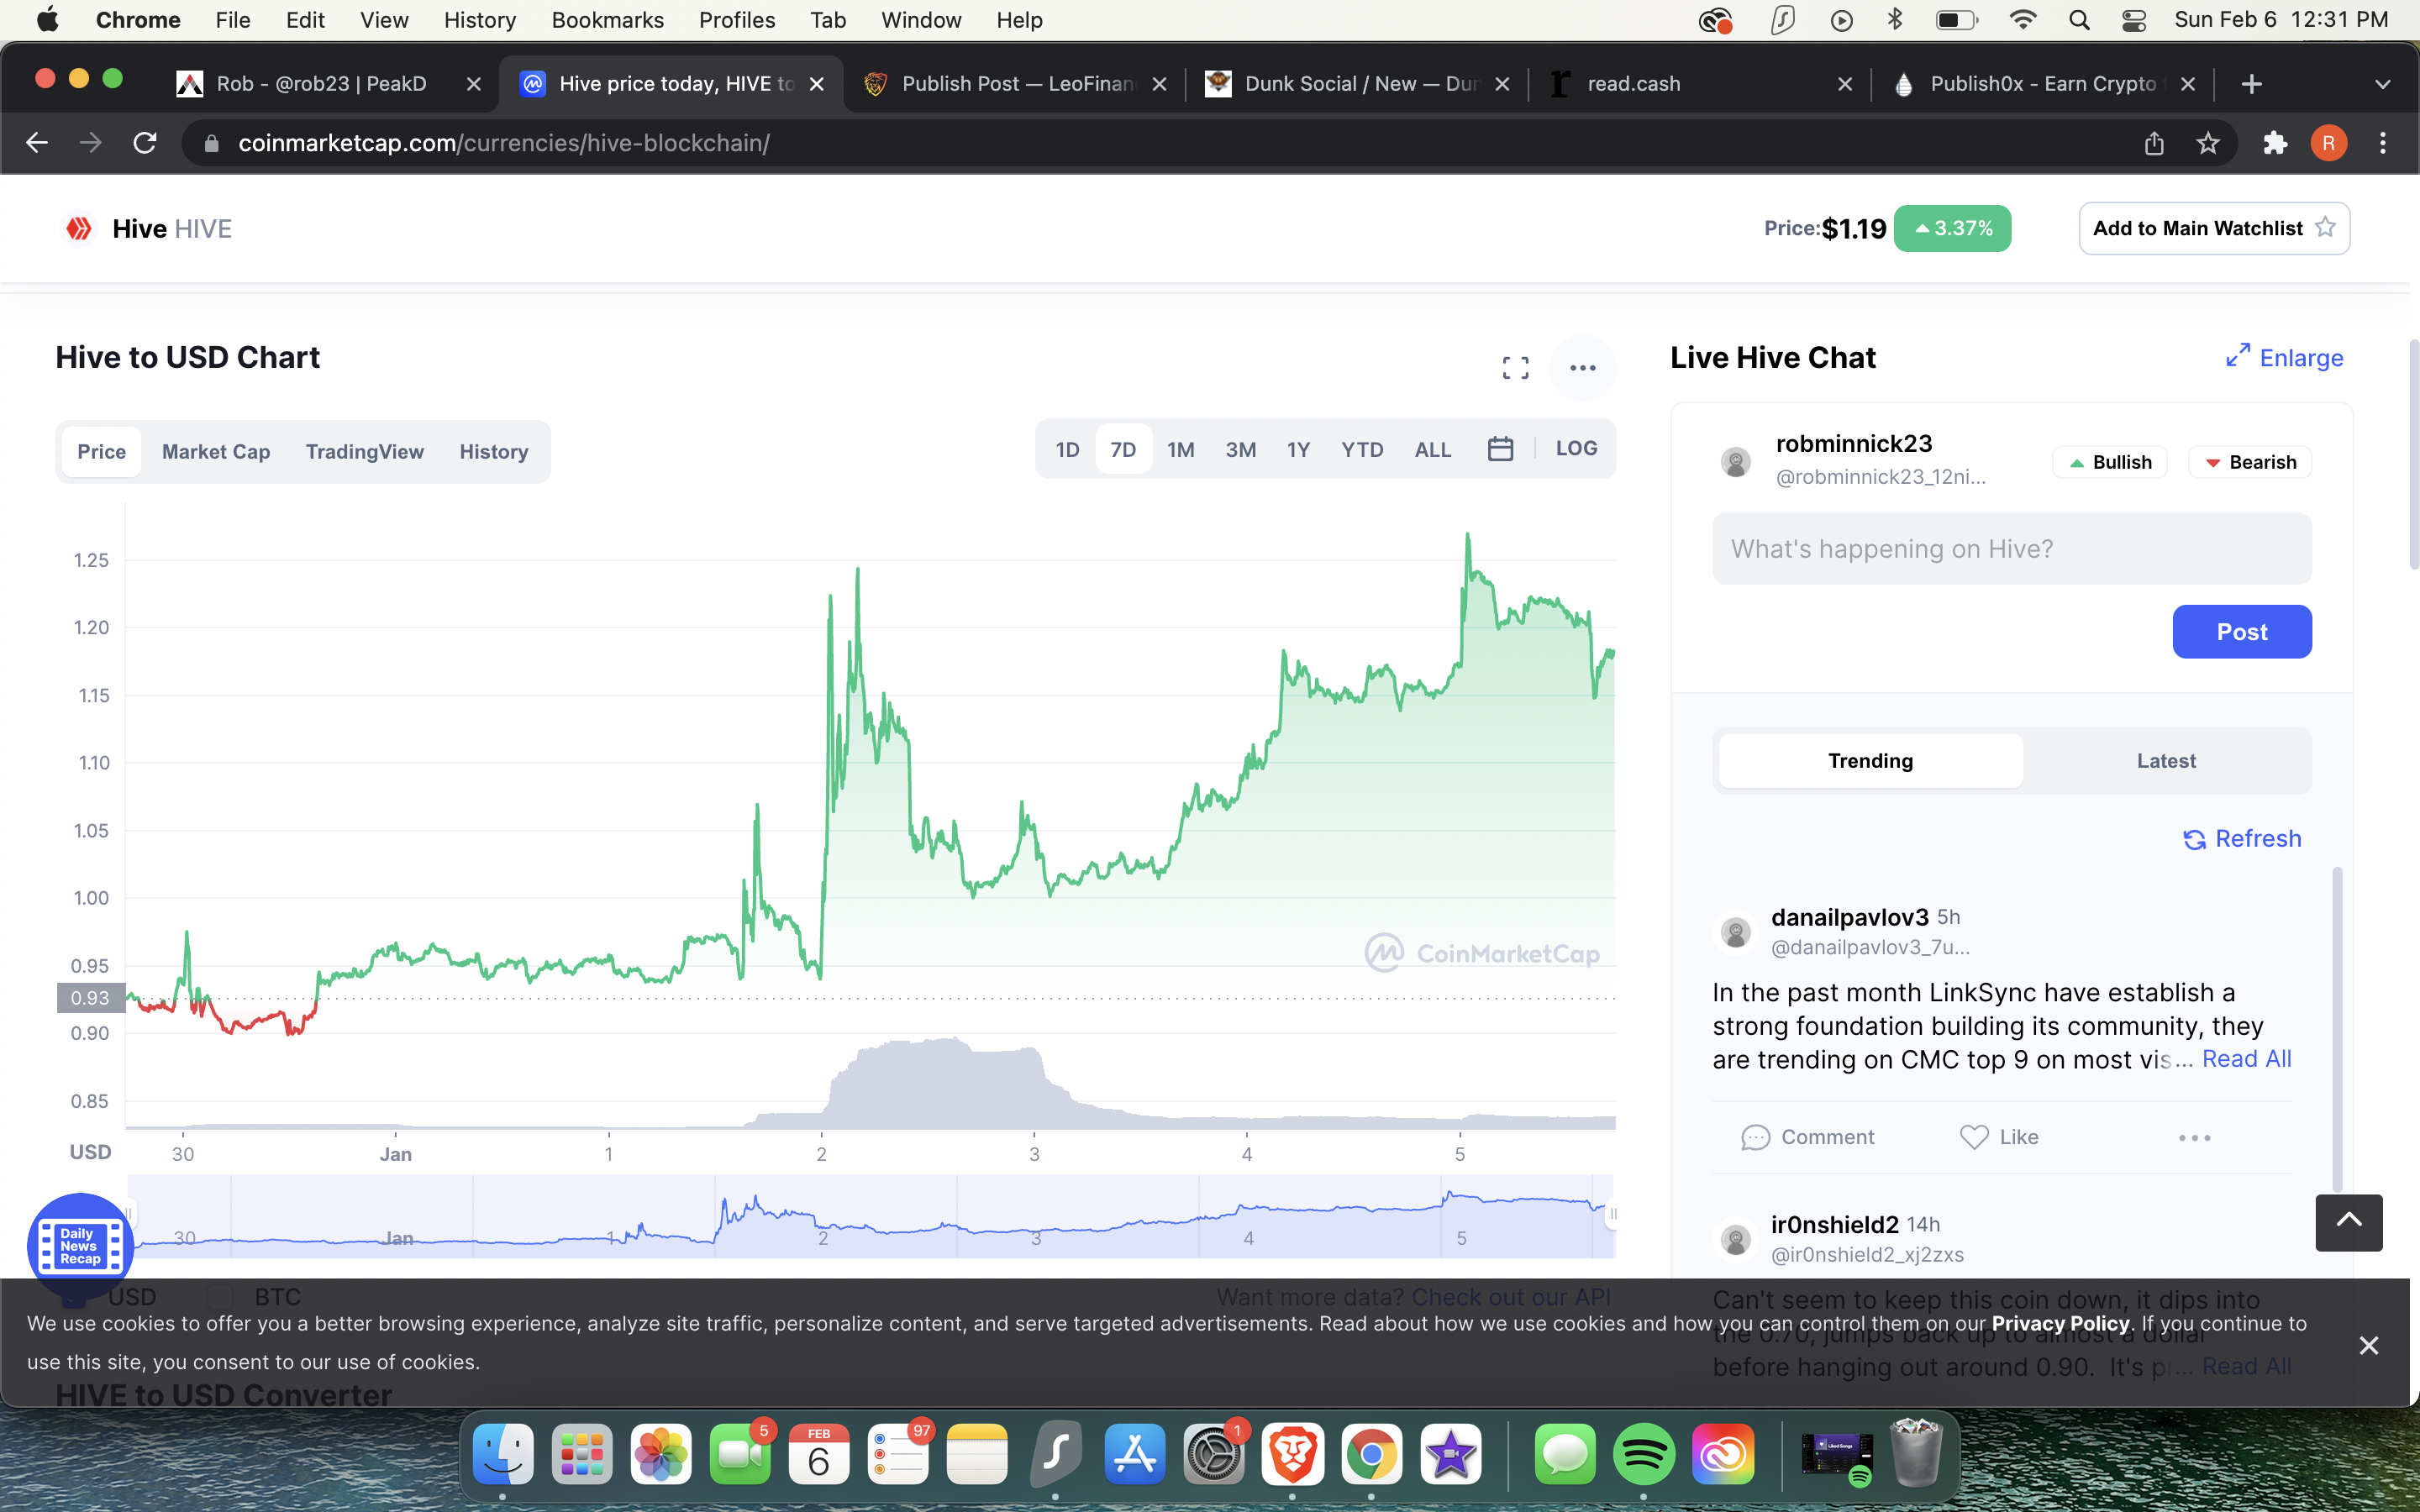The height and width of the screenshot is (1512, 2420).
Task: Click the right handle of chart range slider
Action: tap(1612, 1214)
